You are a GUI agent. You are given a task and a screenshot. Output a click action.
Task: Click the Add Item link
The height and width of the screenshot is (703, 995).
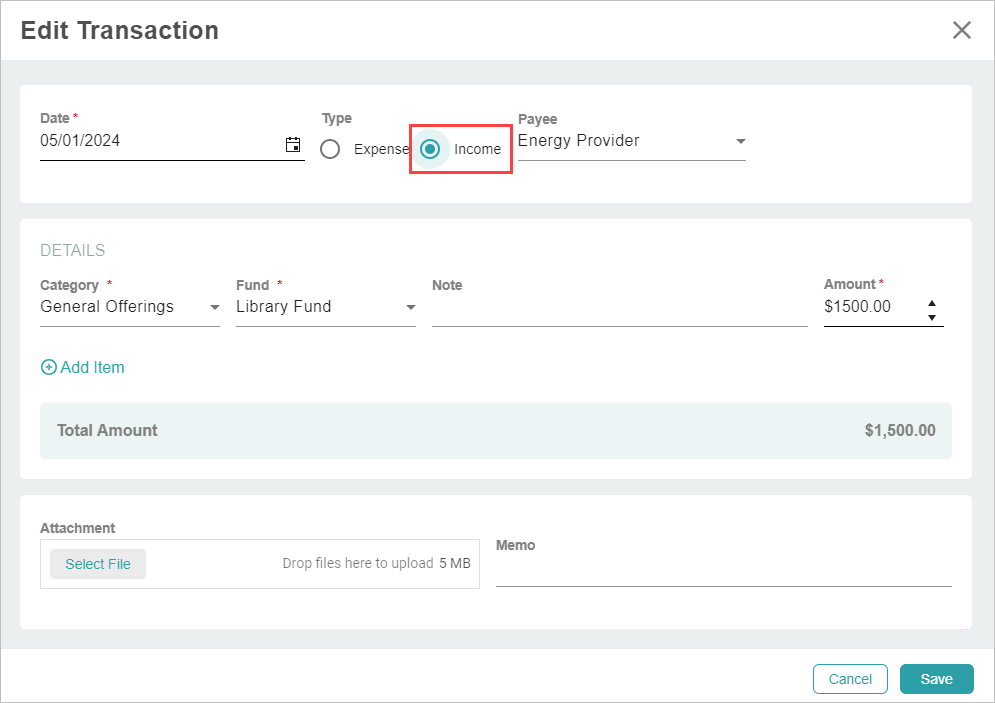coord(82,367)
